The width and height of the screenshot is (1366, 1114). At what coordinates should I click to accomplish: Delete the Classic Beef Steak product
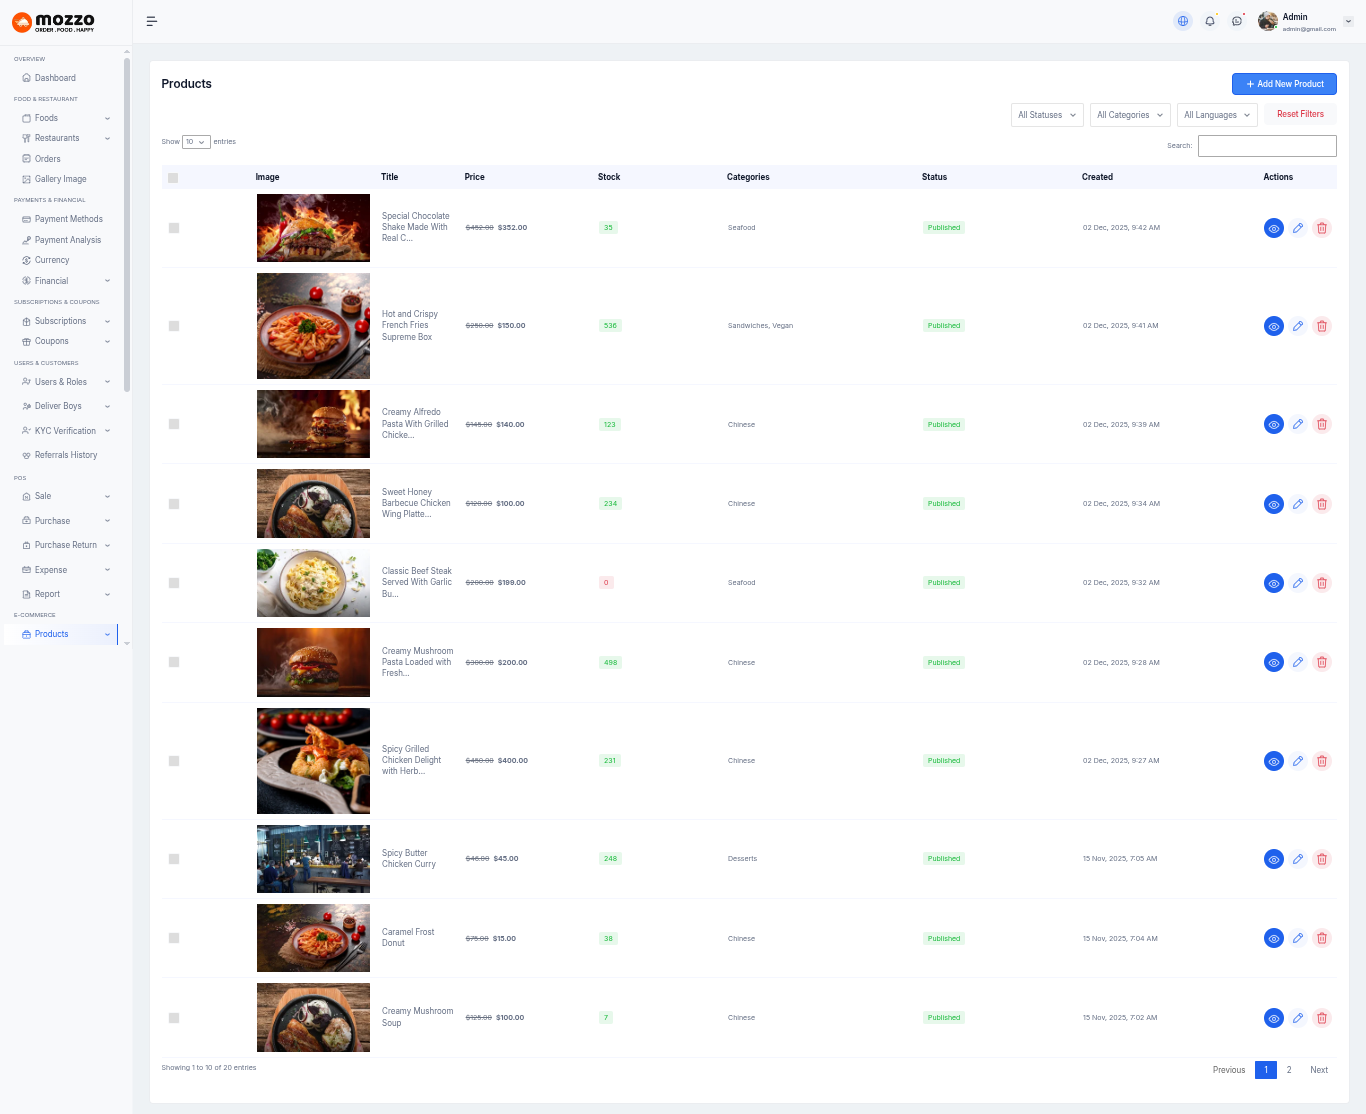1322,583
